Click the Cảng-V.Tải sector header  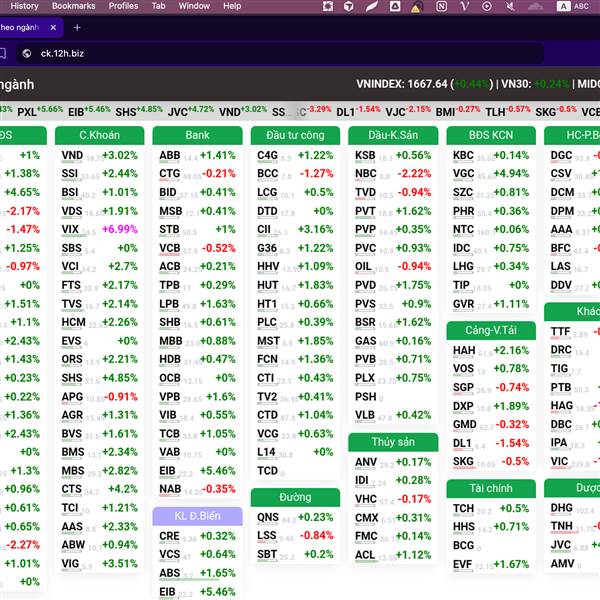point(491,330)
